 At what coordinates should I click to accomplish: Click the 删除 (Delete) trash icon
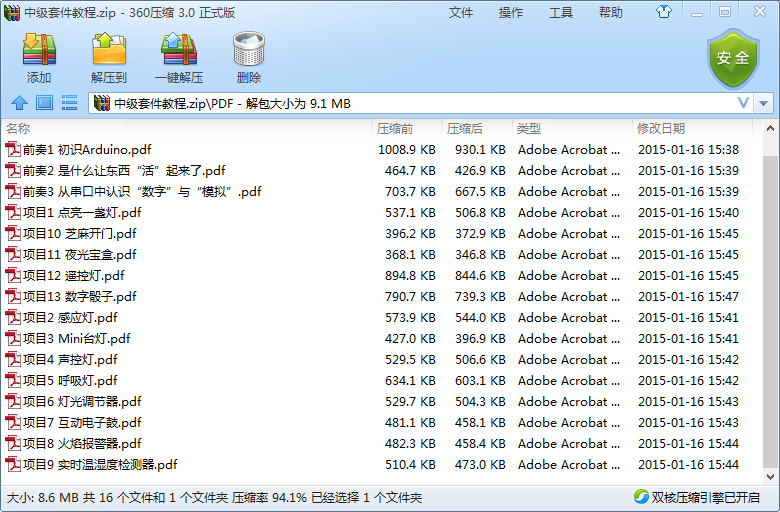point(249,49)
